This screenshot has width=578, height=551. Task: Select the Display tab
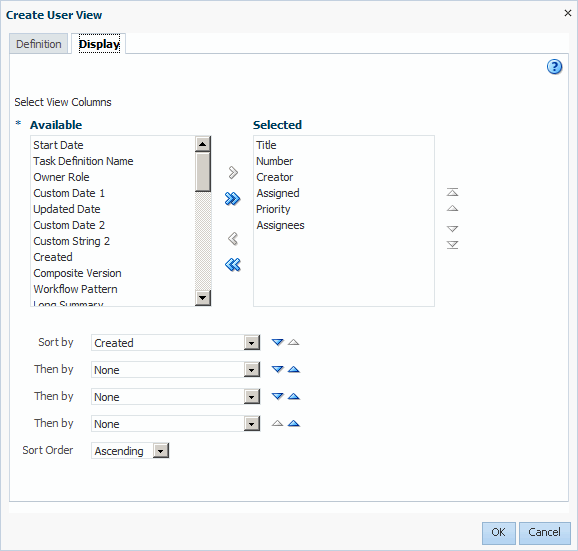[99, 44]
